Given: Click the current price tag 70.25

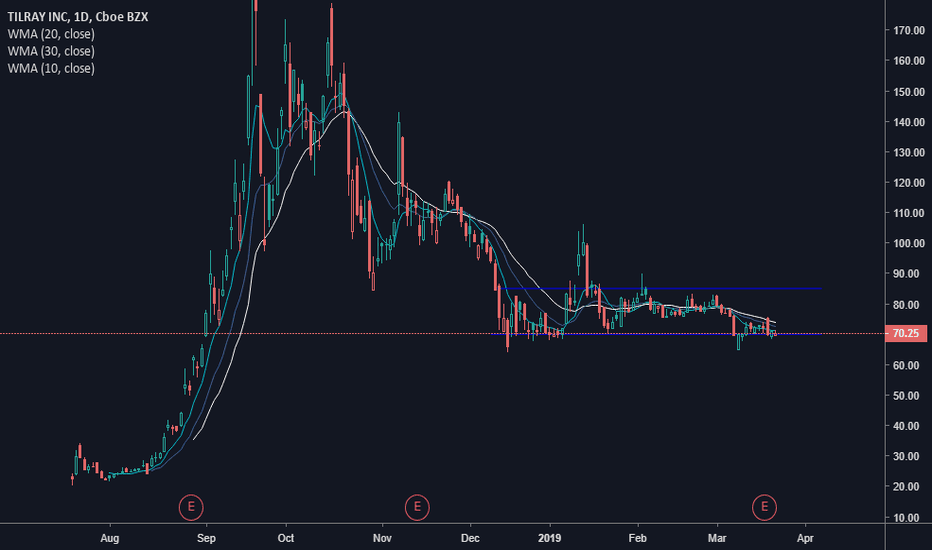Looking at the screenshot, I should 906,334.
